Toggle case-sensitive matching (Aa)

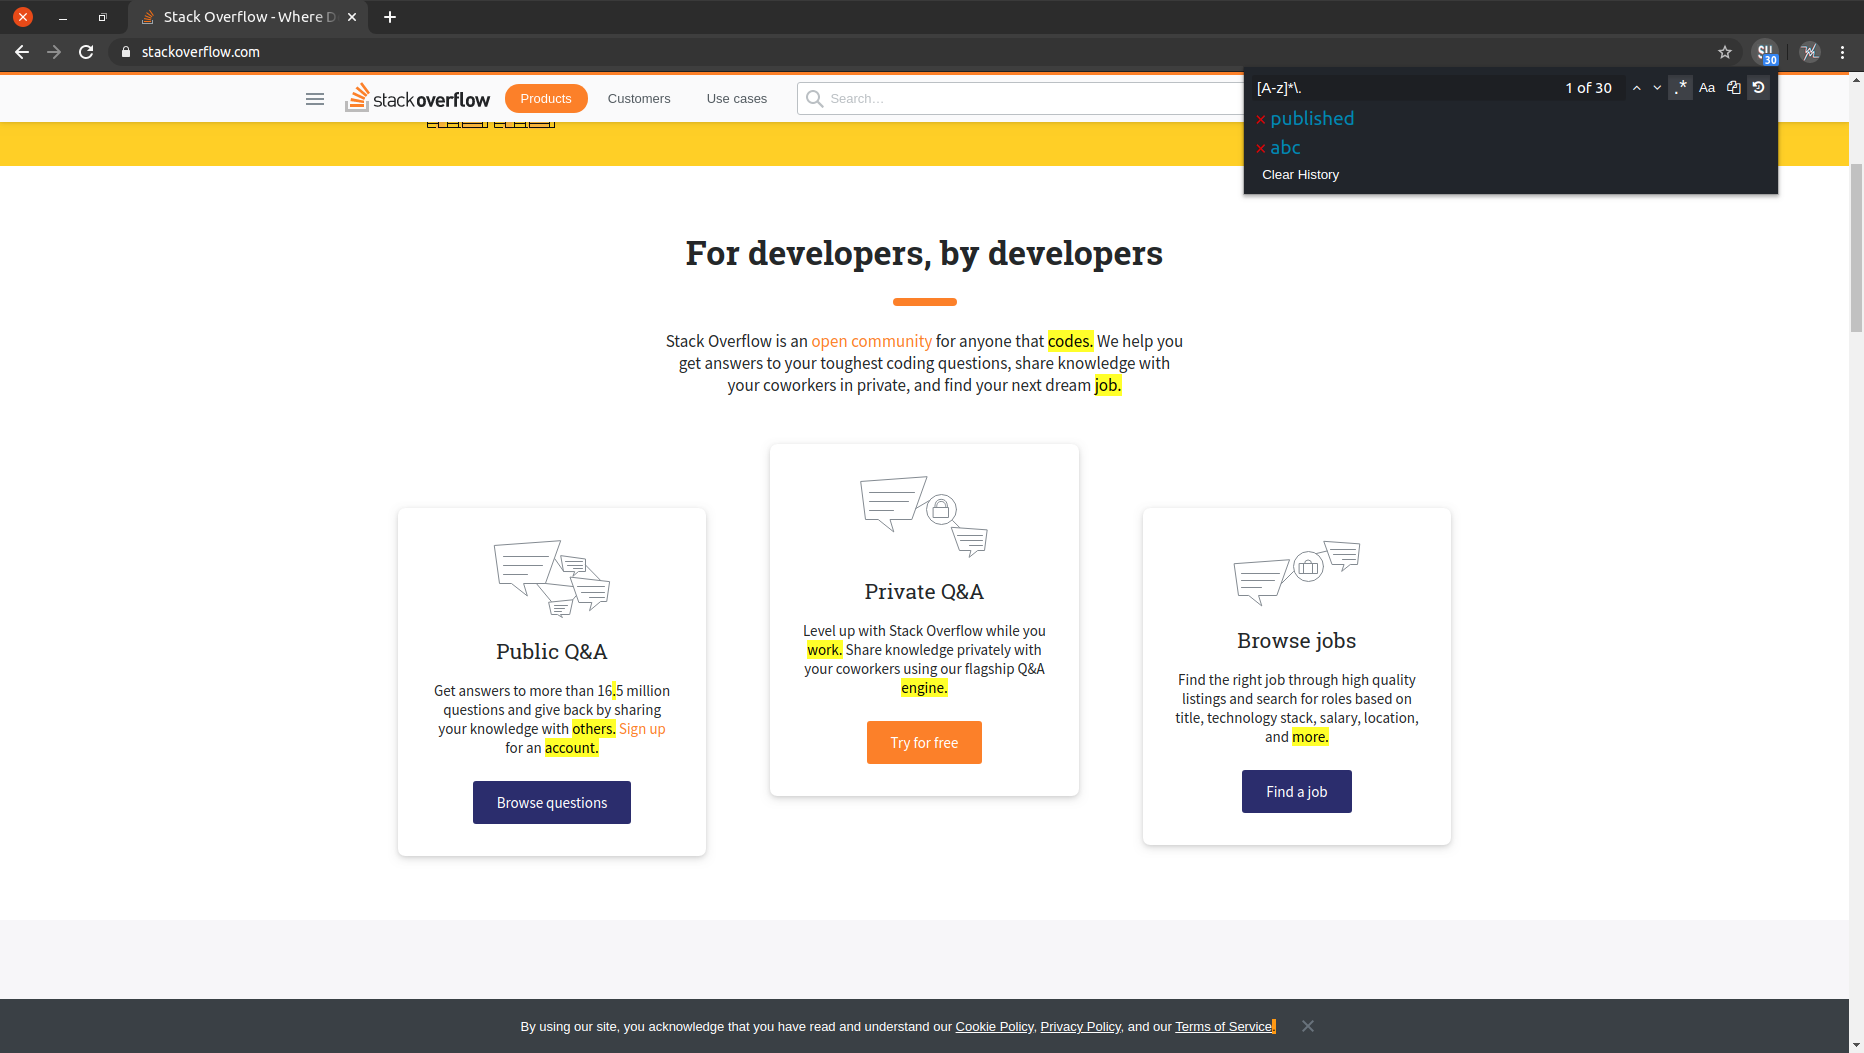coord(1707,88)
